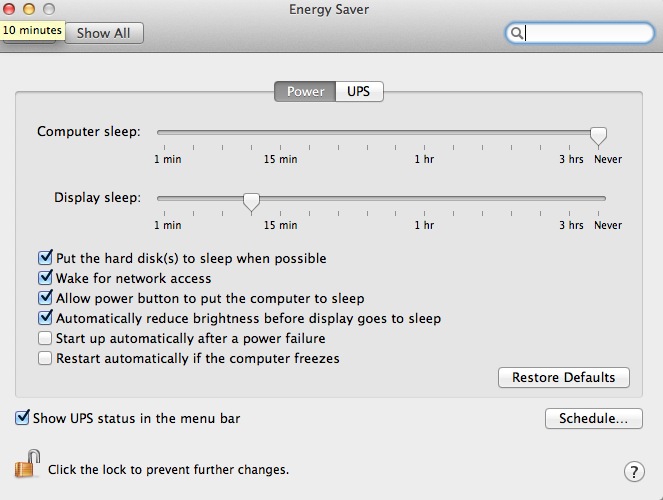Click the 'Click the lock to prevent further changes' text
The image size is (663, 500).
click(168, 470)
